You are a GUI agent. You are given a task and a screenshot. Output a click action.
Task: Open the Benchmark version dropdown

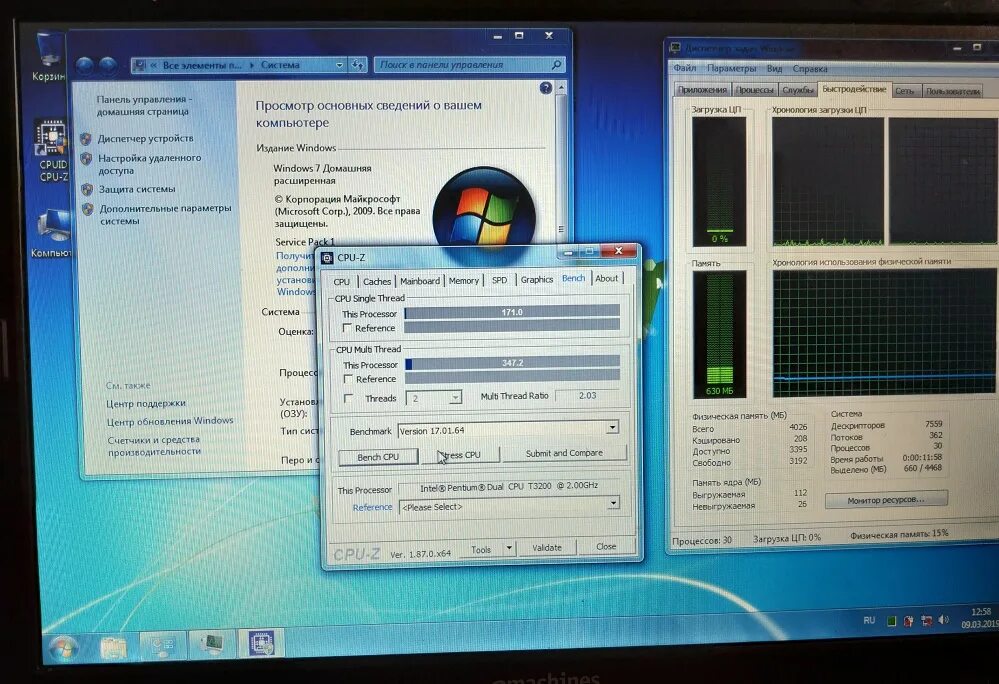pyautogui.click(x=612, y=428)
